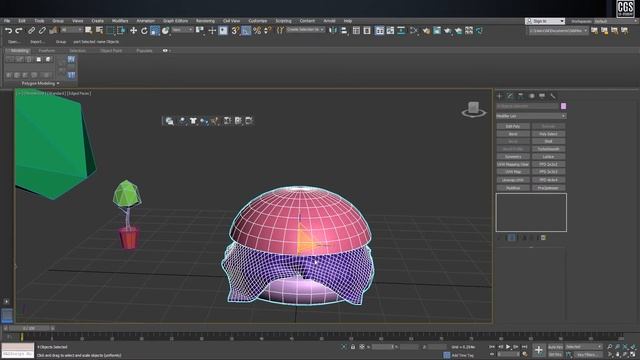
Task: Activate the Select and Scale tool
Action: (x=155, y=31)
